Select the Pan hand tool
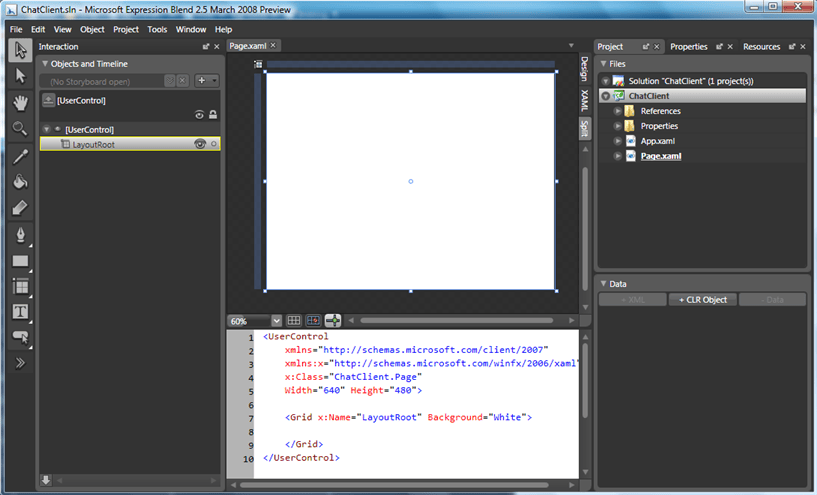The image size is (817, 495). click(20, 103)
